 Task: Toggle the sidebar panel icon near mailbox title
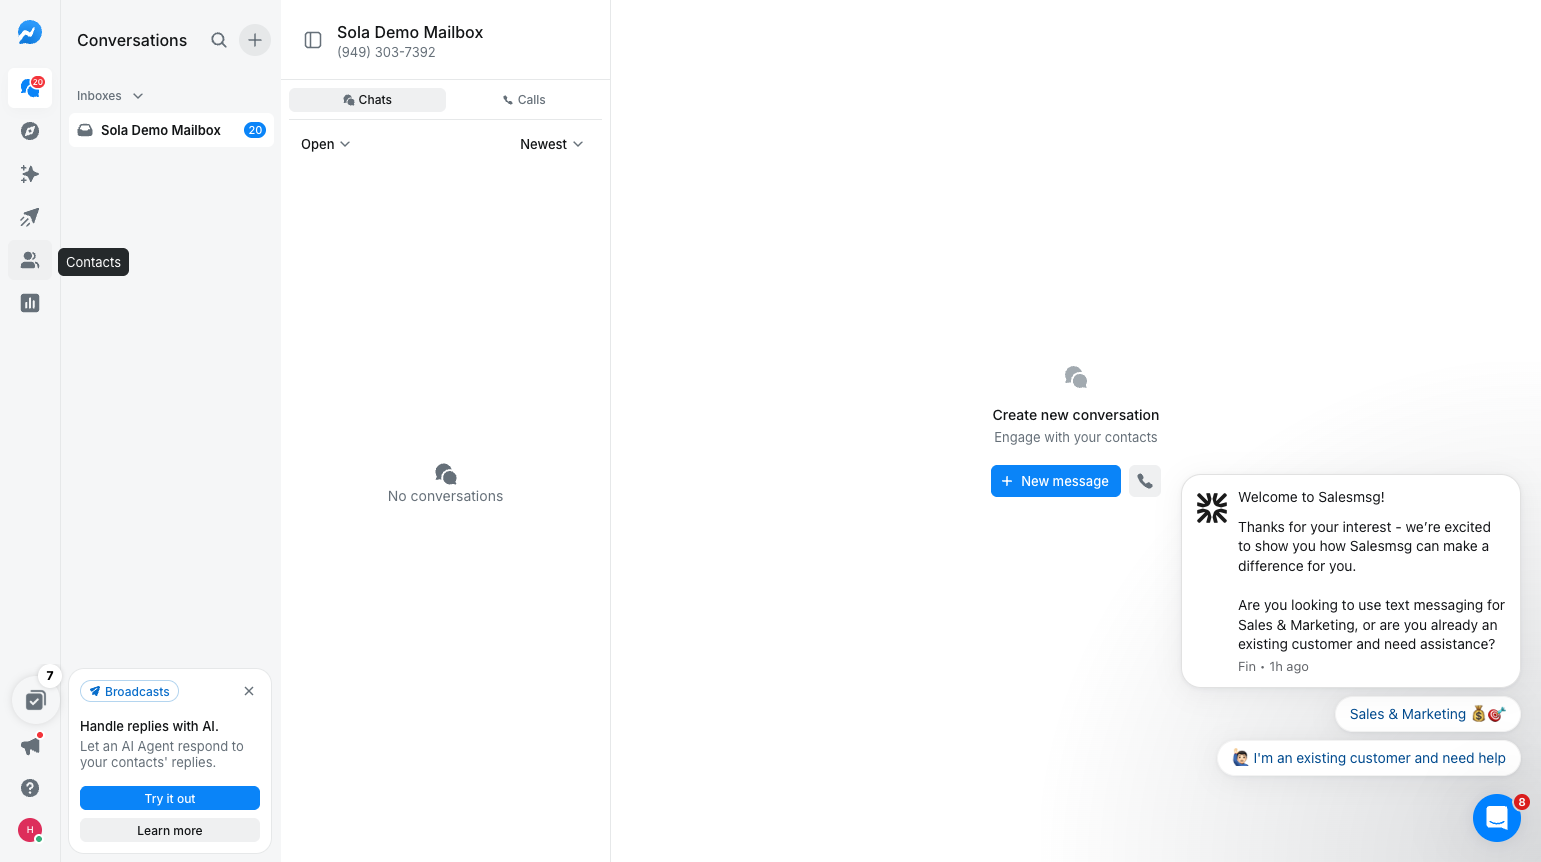click(x=313, y=40)
